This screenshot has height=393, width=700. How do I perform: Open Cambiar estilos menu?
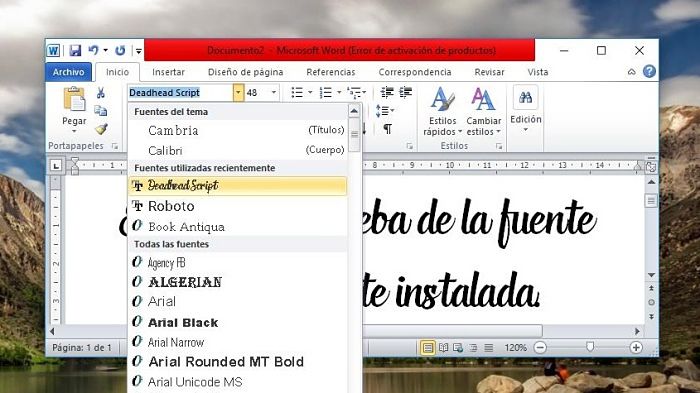[483, 111]
